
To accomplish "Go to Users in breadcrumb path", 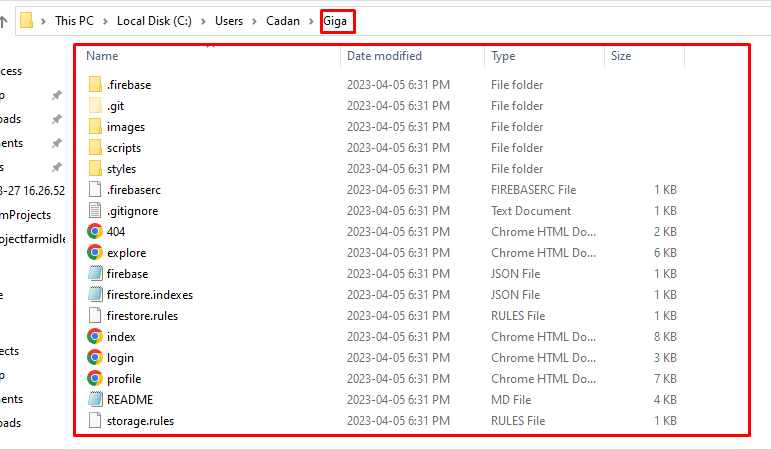I will pos(227,20).
